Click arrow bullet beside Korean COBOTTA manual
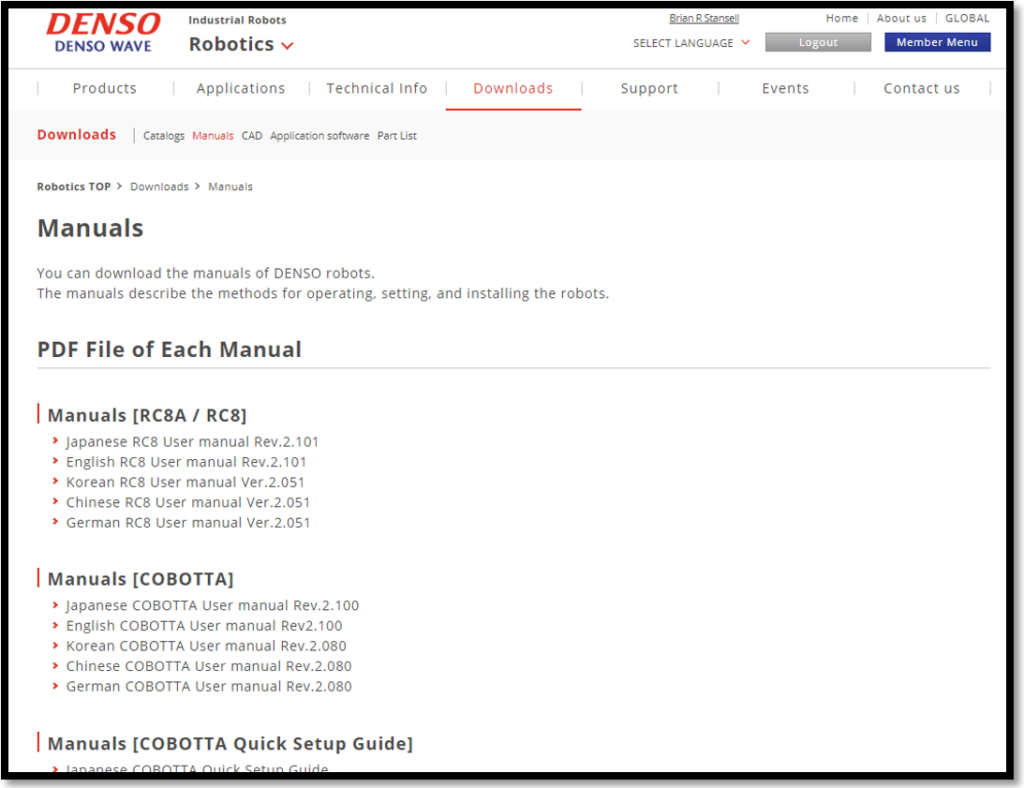This screenshot has width=1024, height=788. [x=56, y=646]
